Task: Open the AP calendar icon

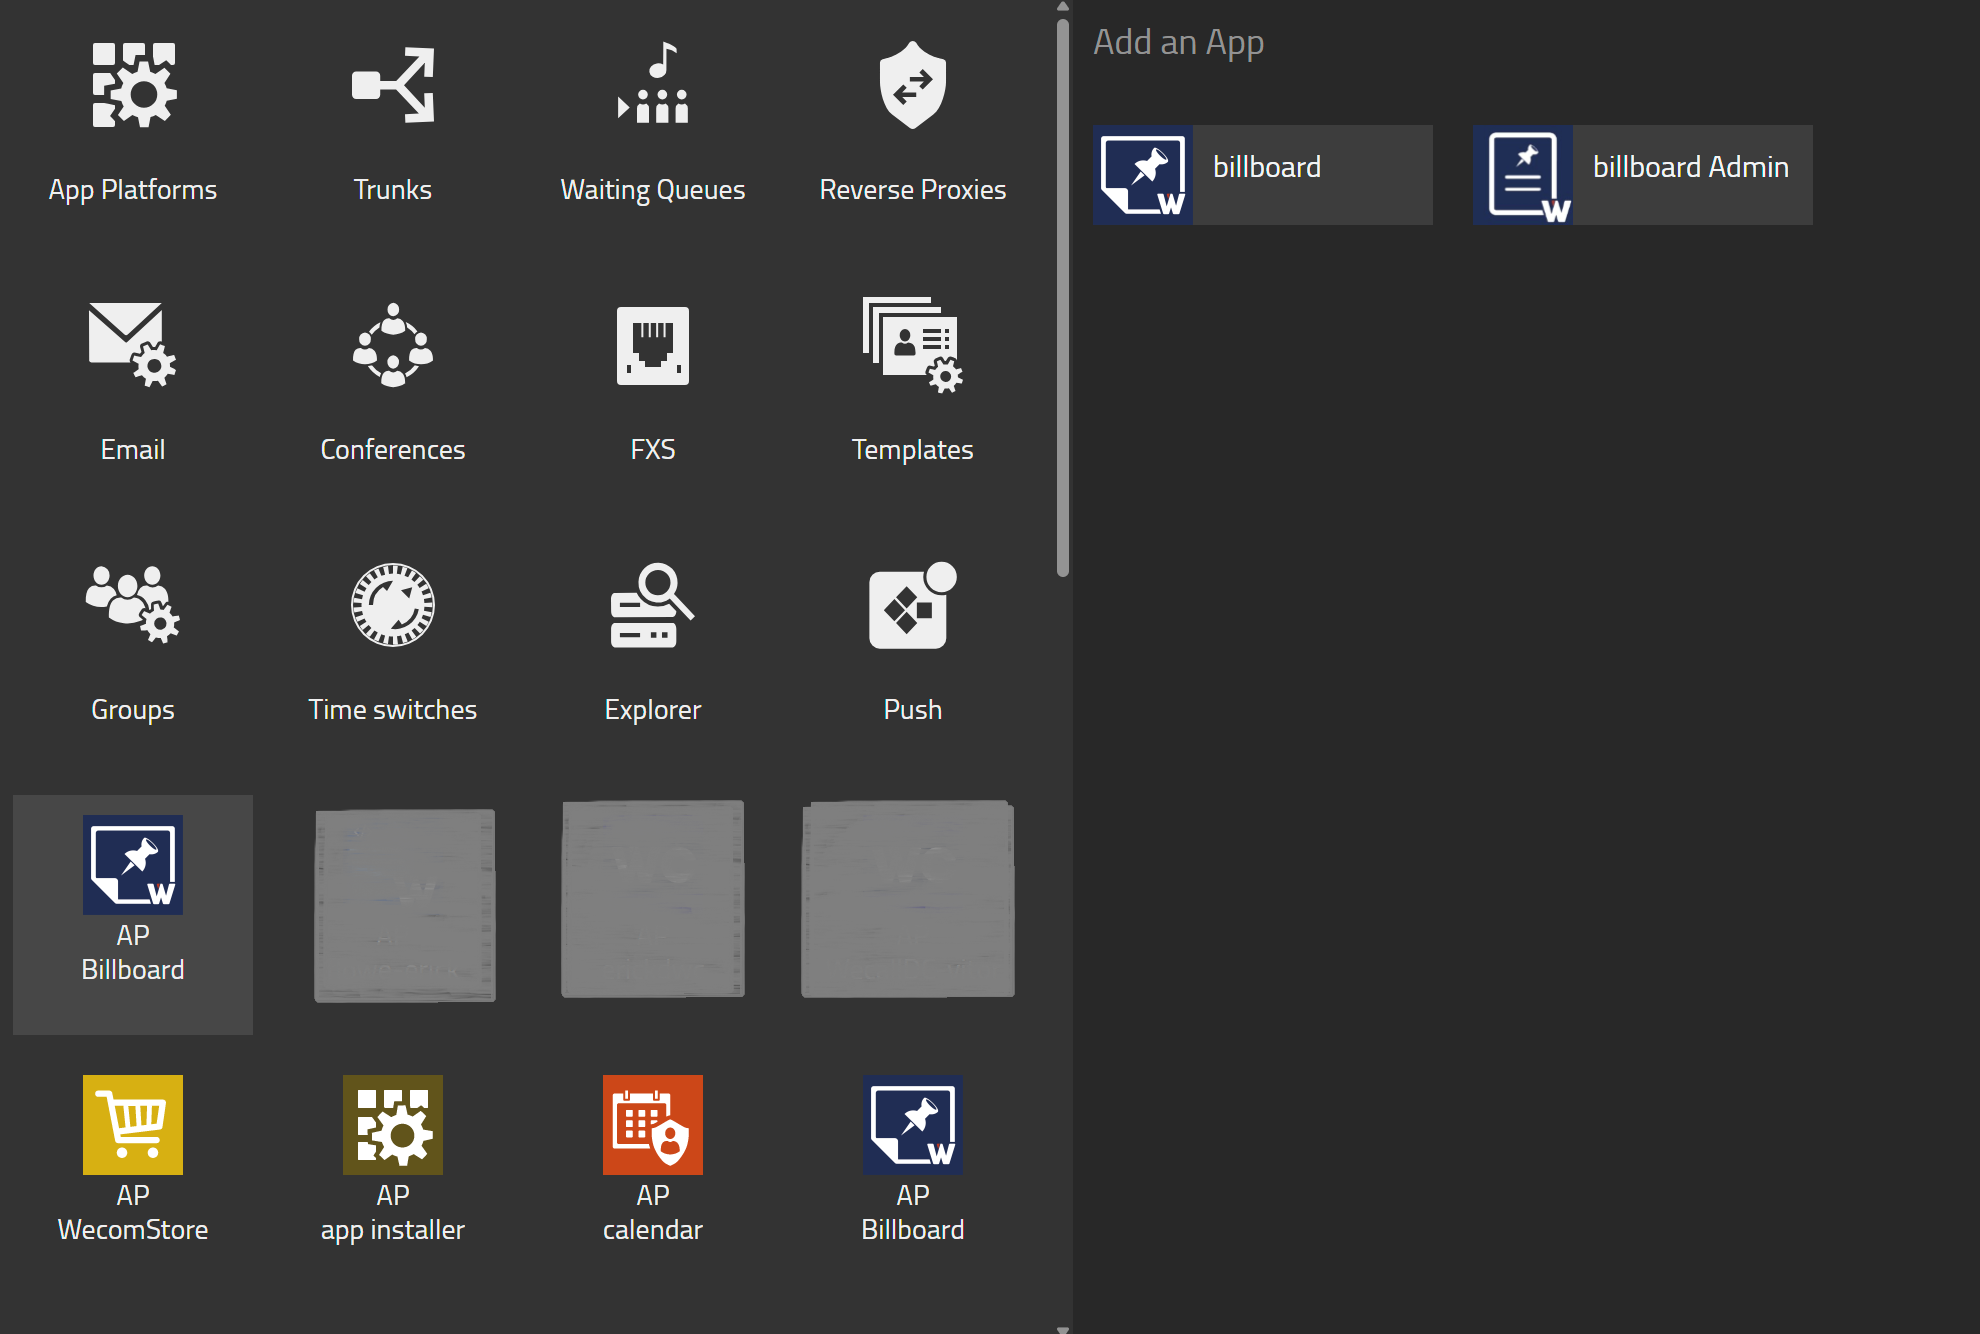Action: pyautogui.click(x=652, y=1125)
